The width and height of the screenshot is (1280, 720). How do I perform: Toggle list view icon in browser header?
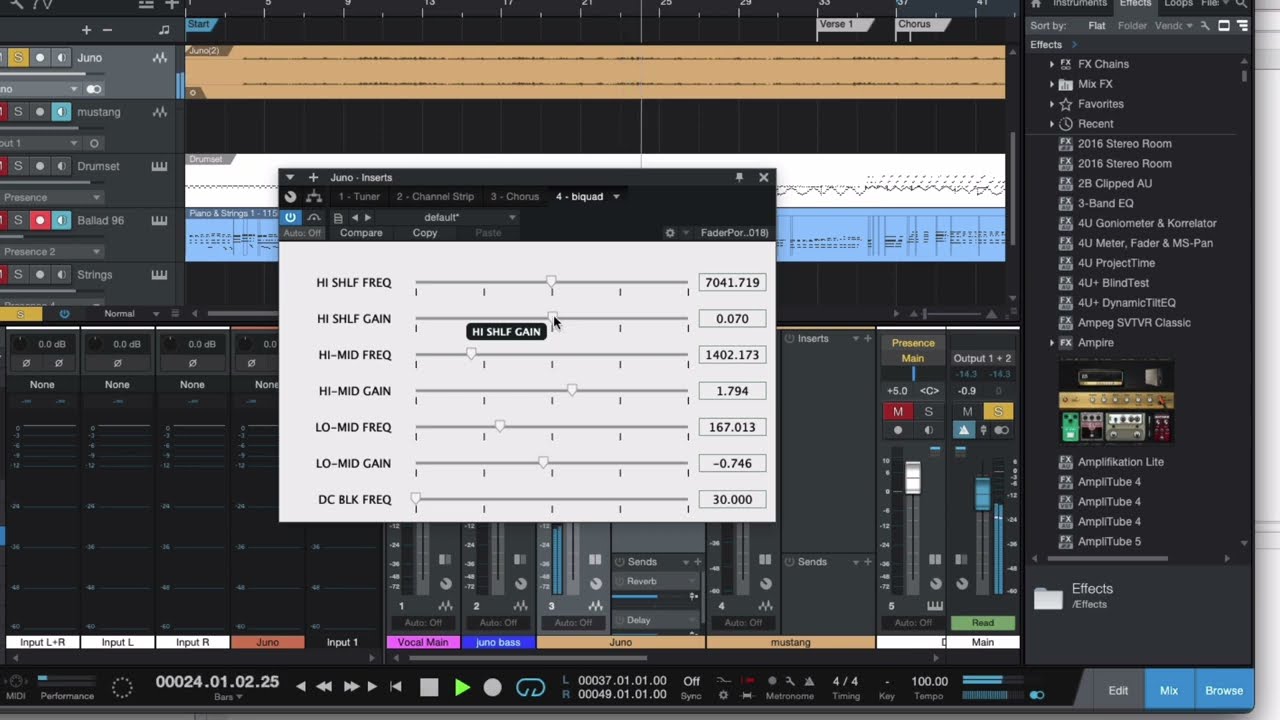tap(1242, 26)
